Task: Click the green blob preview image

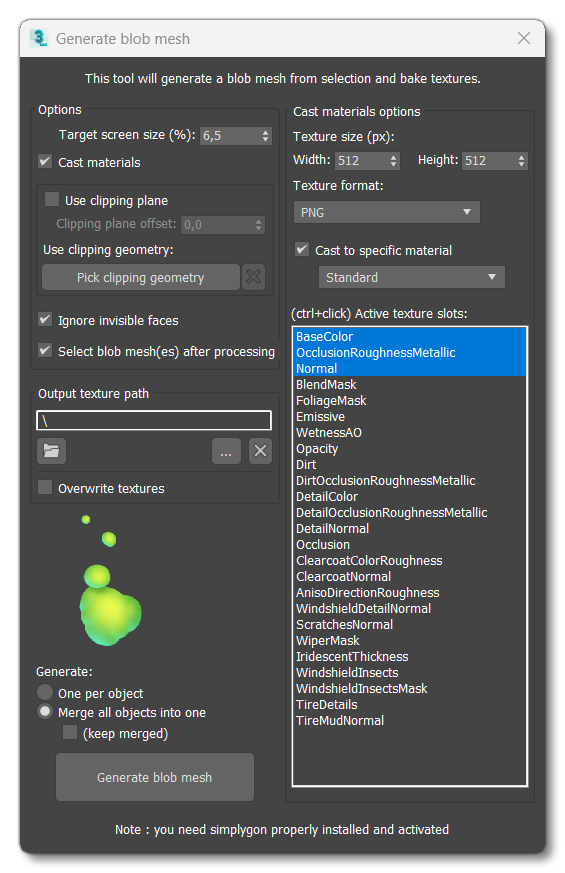Action: tap(110, 582)
